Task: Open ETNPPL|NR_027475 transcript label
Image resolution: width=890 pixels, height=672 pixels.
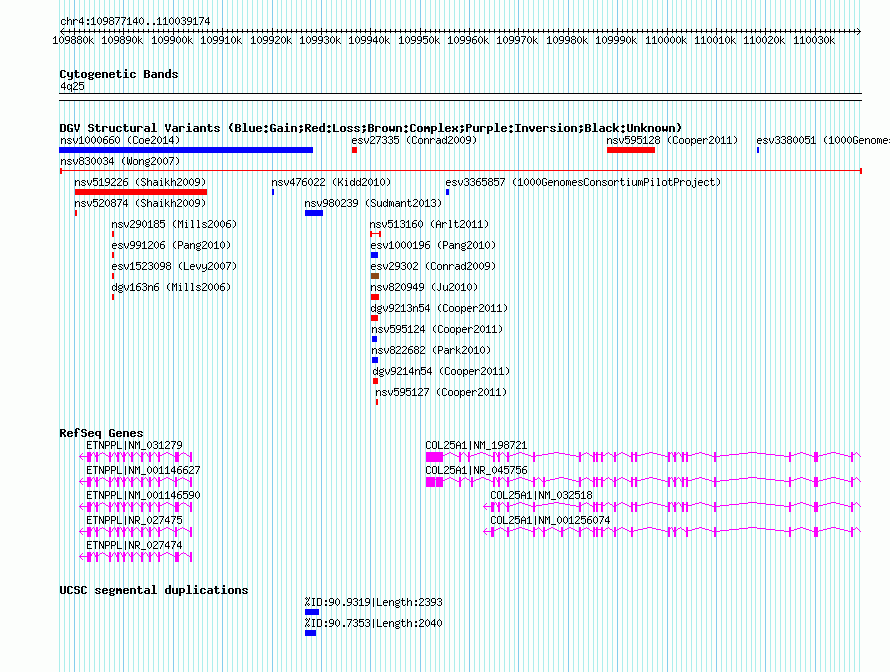Action: click(135, 520)
